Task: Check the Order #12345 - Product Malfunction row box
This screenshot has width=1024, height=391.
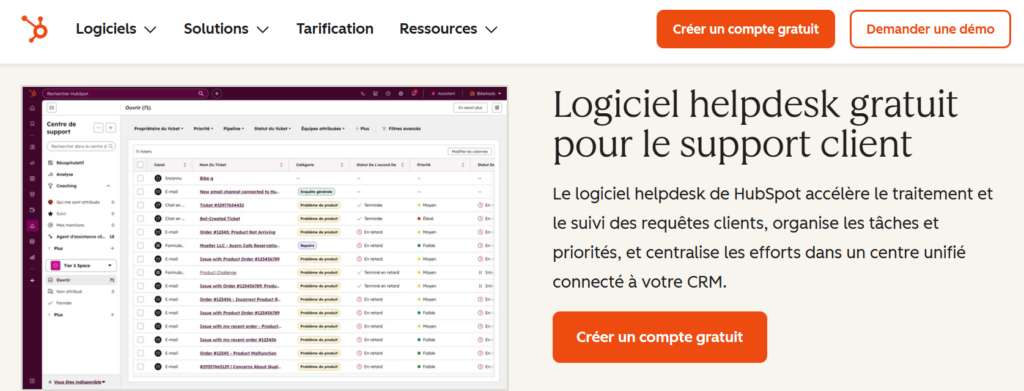Action: pyautogui.click(x=140, y=353)
